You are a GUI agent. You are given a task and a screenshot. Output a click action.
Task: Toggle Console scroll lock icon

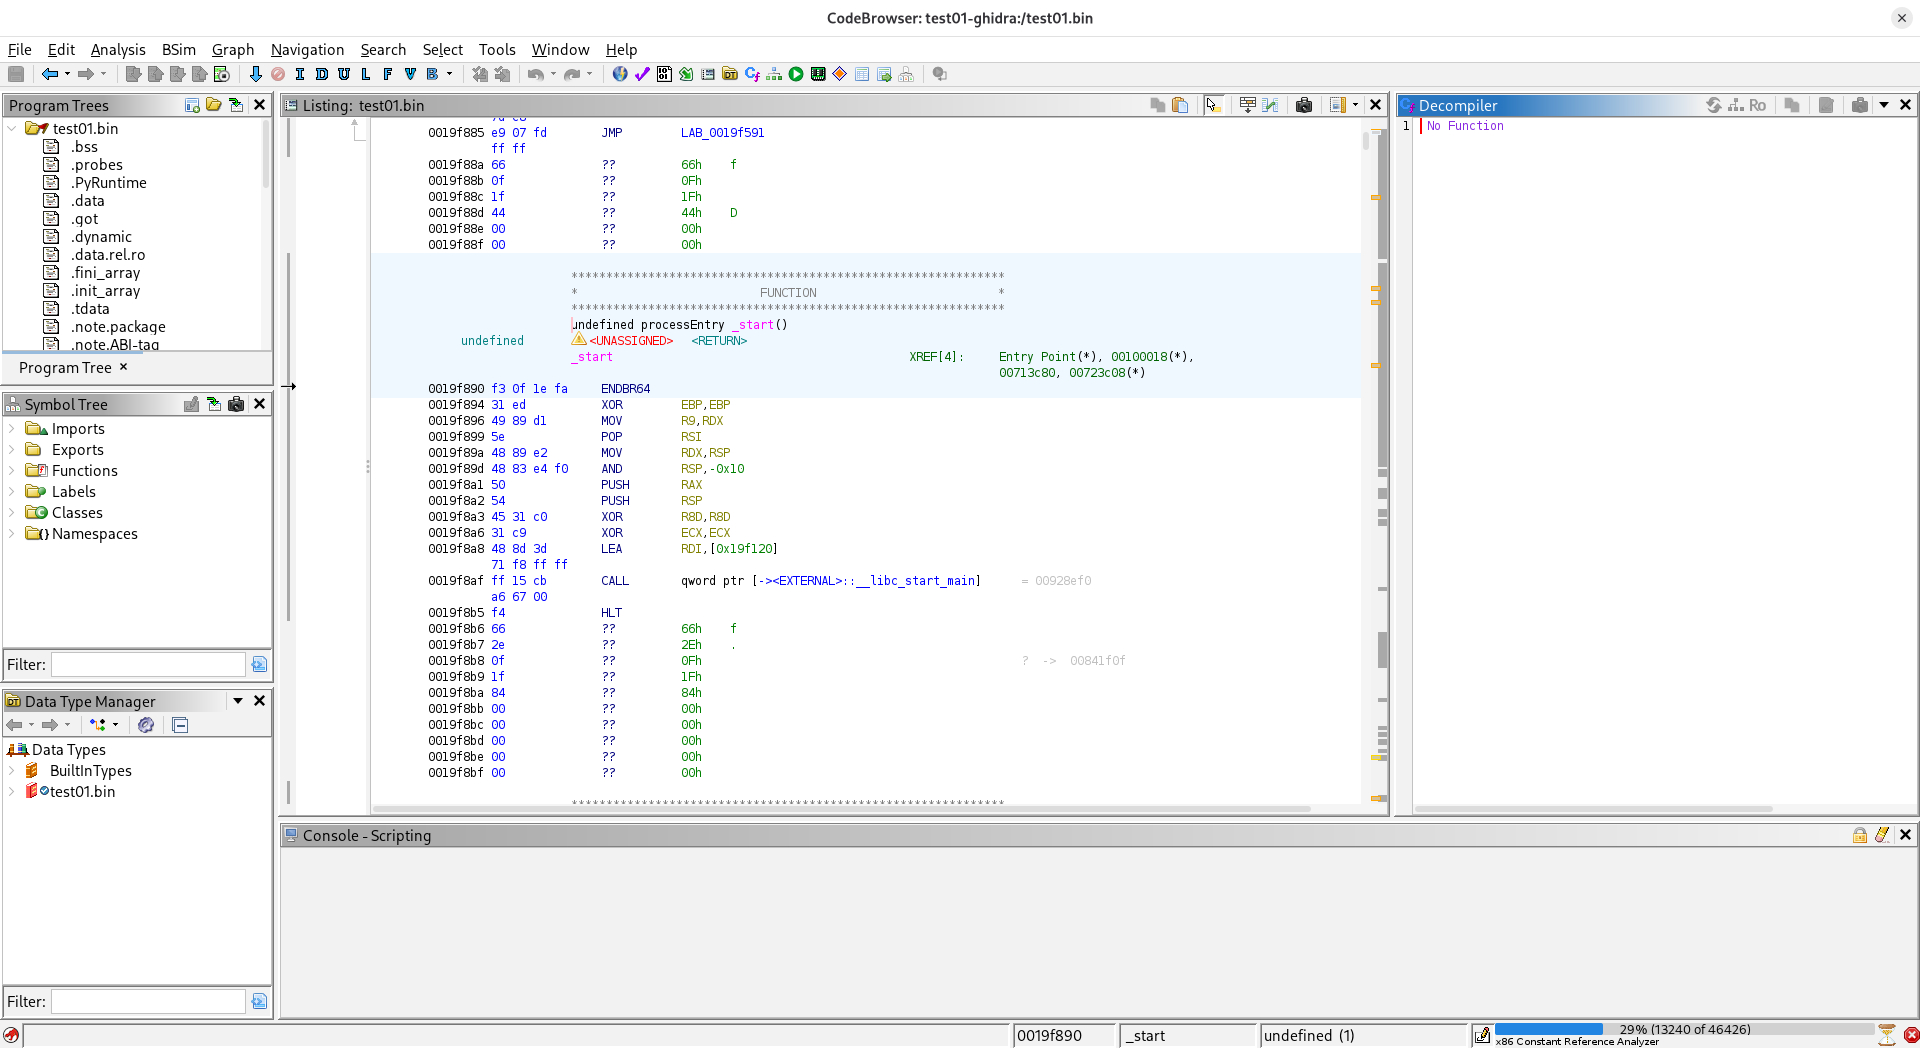tap(1860, 835)
